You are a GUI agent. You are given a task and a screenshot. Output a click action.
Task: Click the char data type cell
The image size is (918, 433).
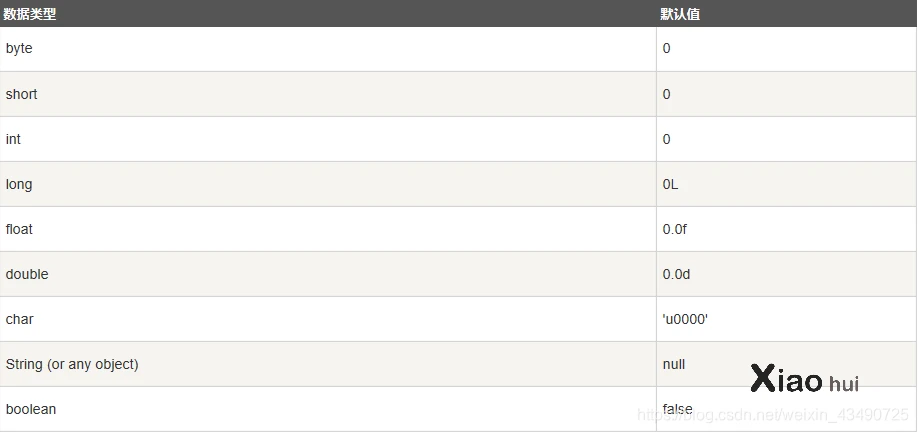coord(19,319)
